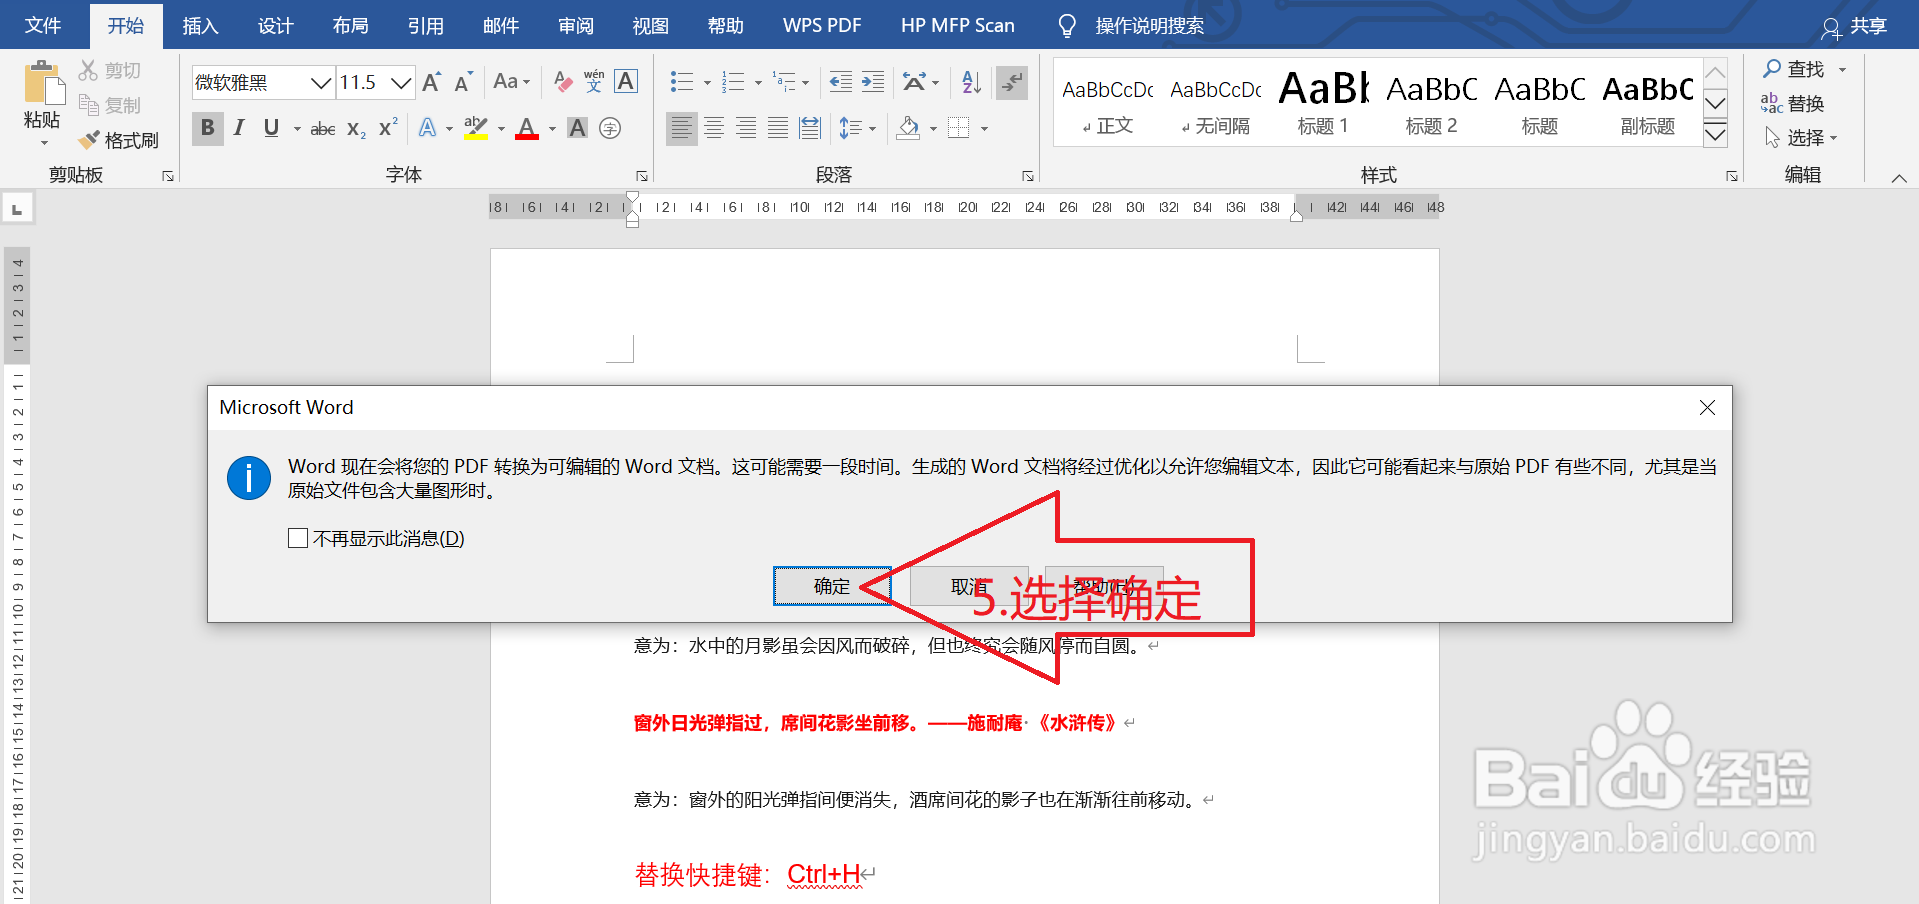Justify the paragraph text
Image resolution: width=1919 pixels, height=904 pixels.
(778, 128)
